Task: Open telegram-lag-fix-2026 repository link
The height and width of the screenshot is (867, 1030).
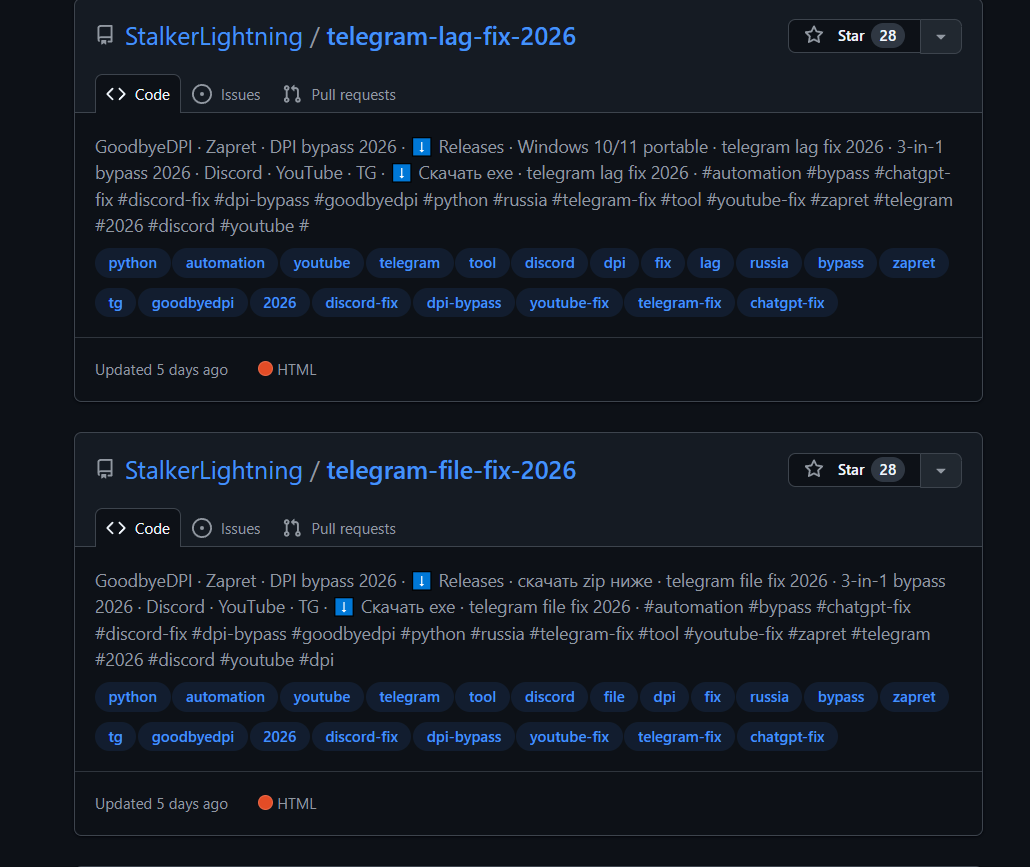Action: tap(451, 37)
